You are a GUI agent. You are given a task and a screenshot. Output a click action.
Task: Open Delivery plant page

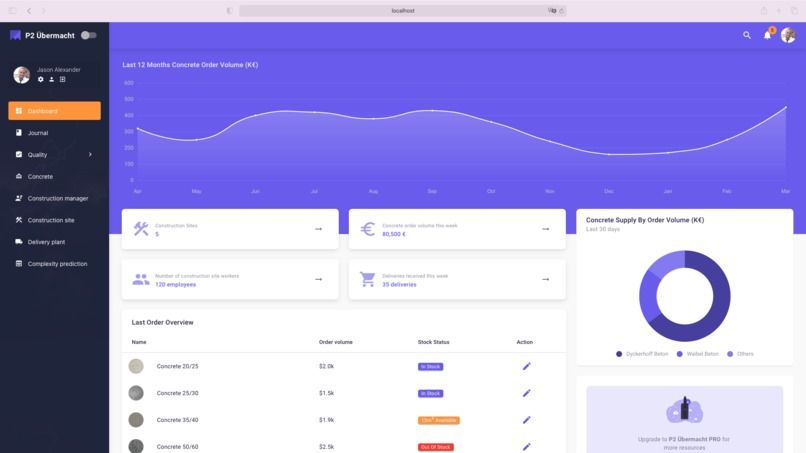click(54, 242)
